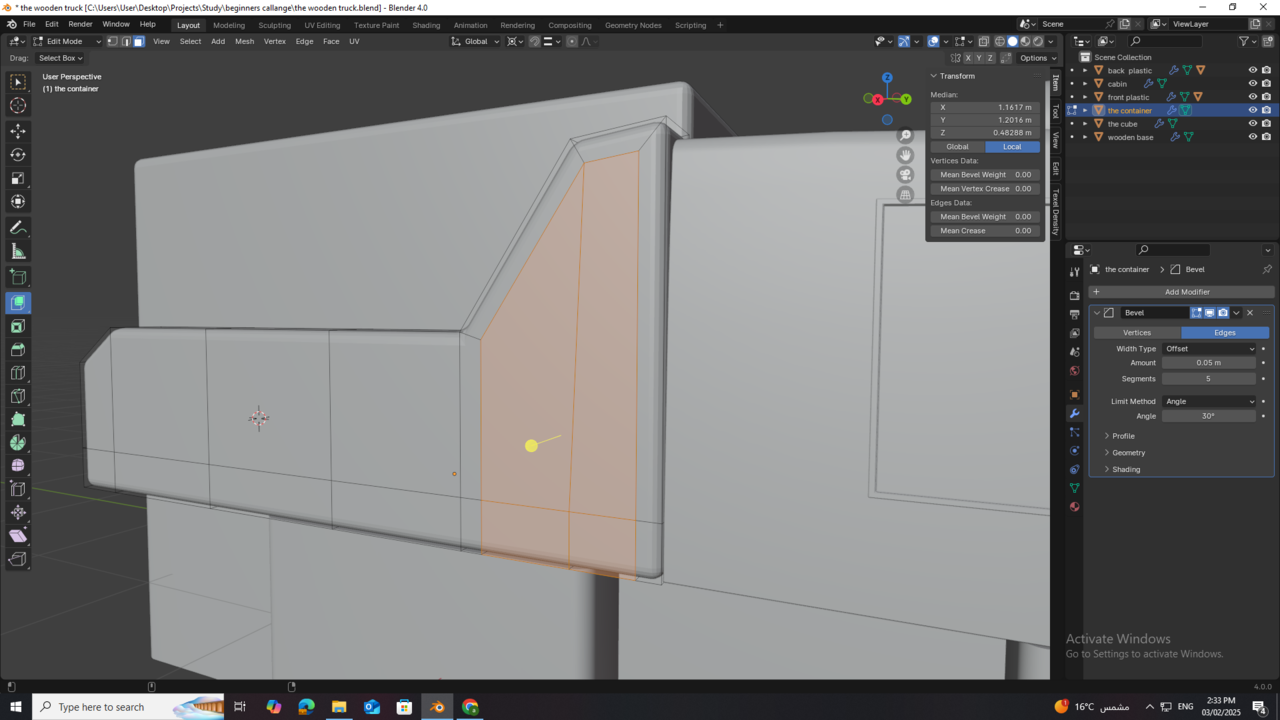Switch to the Modeling workspace tab
Screen dimensions: 1280x720
click(x=229, y=25)
